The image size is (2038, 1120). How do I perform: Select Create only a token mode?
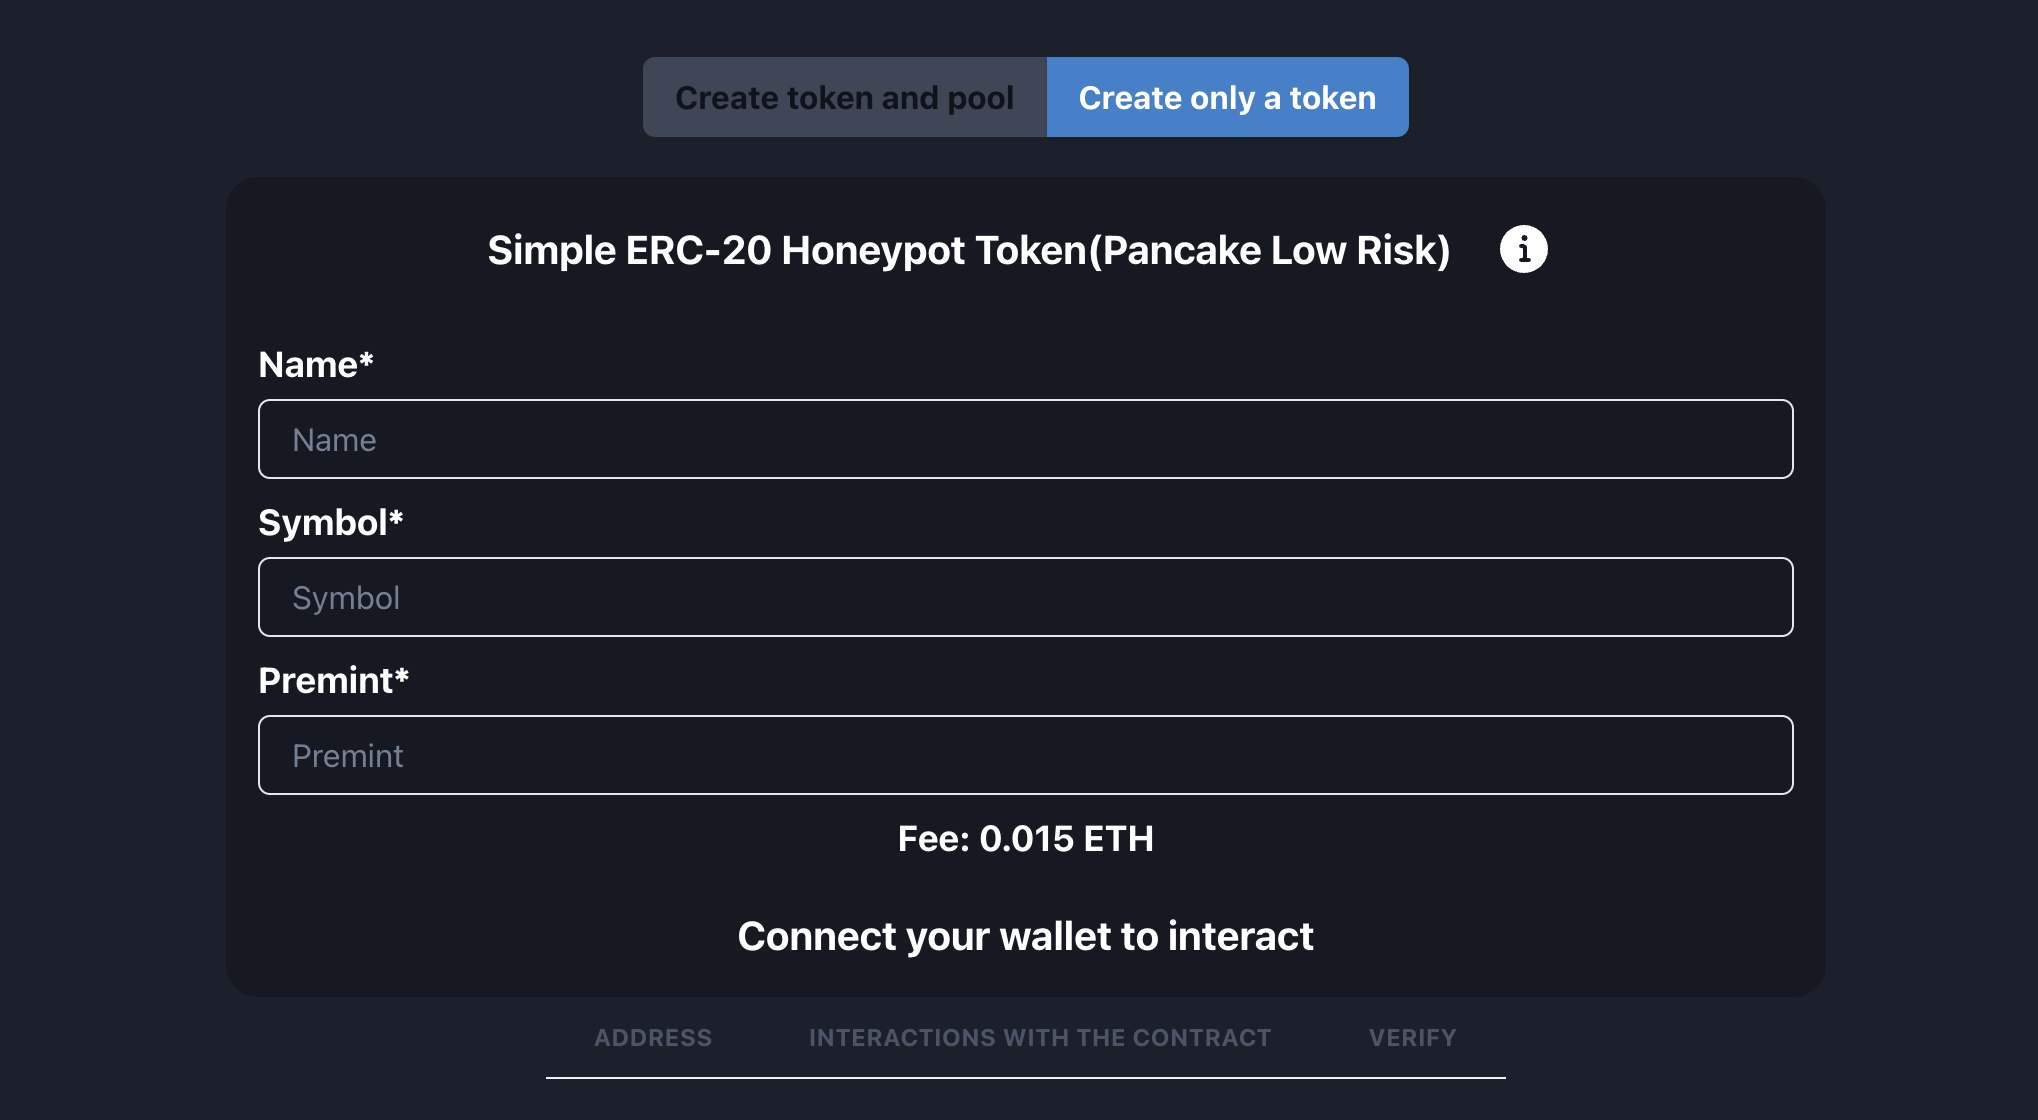click(1227, 97)
